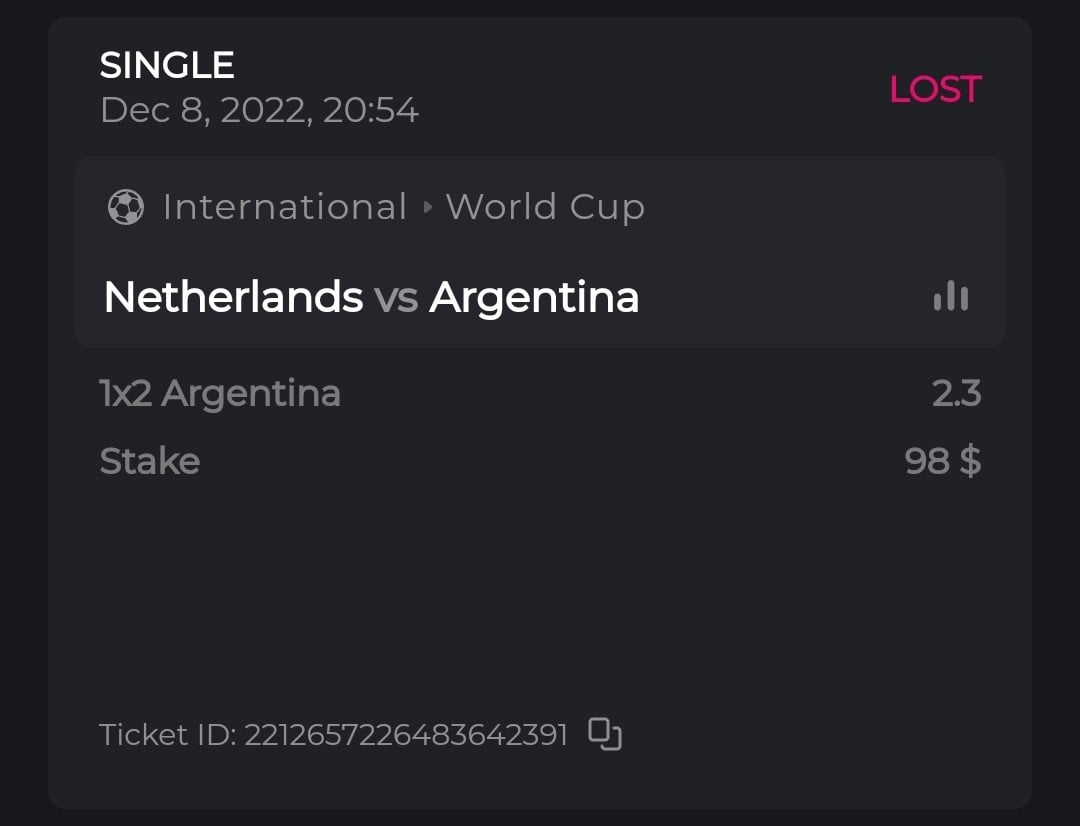Image resolution: width=1080 pixels, height=826 pixels.
Task: Click the 'vs' text between teams
Action: (396, 298)
